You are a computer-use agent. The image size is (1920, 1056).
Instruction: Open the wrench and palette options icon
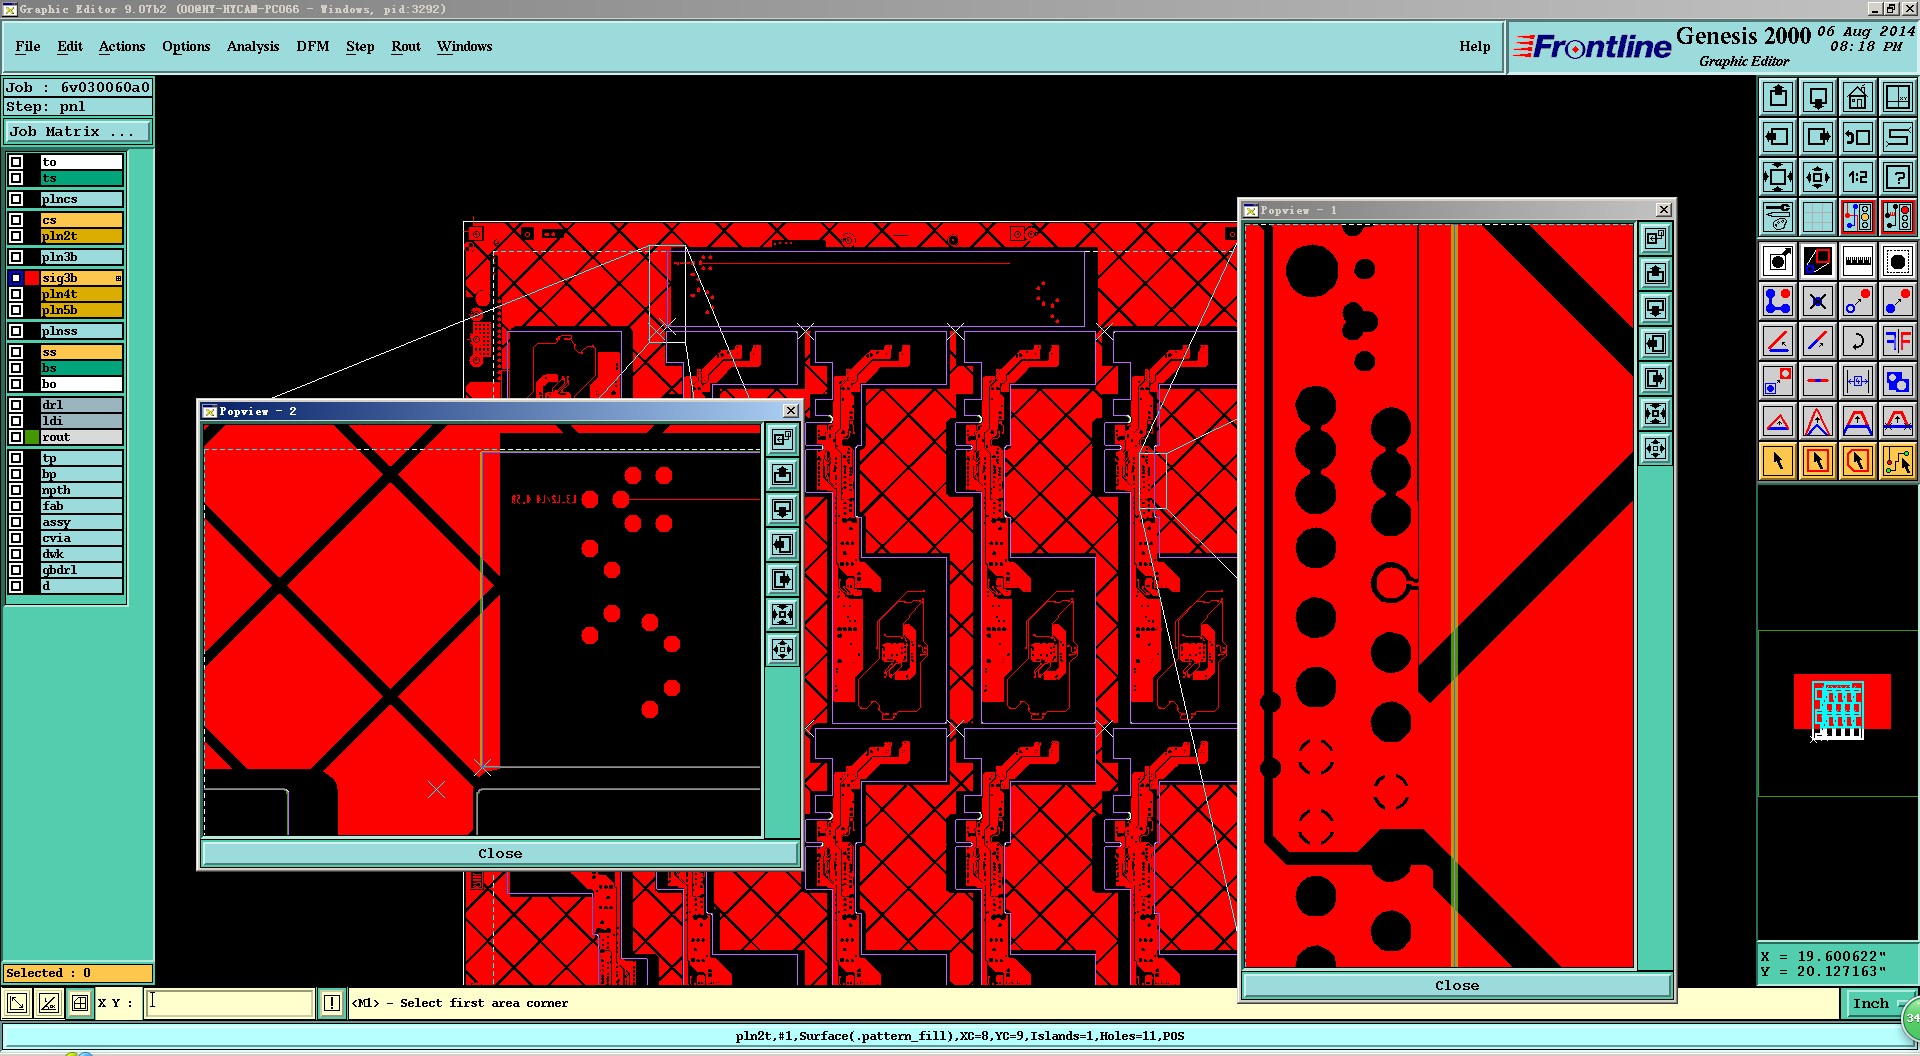click(x=1778, y=217)
